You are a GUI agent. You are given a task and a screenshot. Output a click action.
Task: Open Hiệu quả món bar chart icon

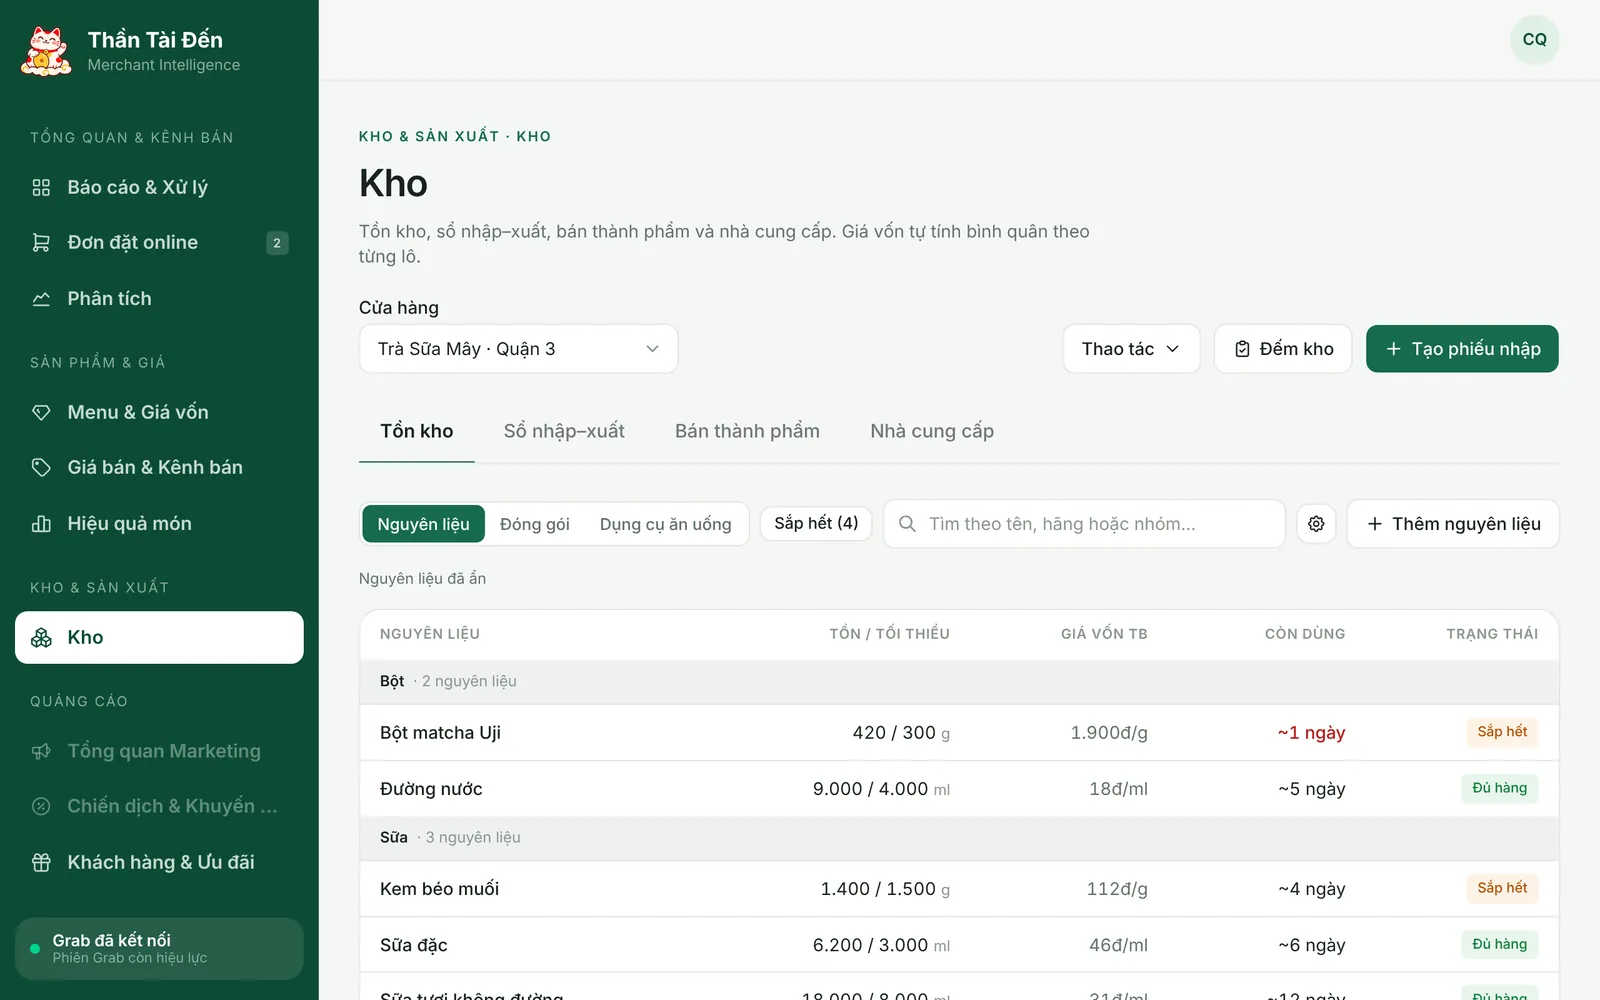[41, 524]
